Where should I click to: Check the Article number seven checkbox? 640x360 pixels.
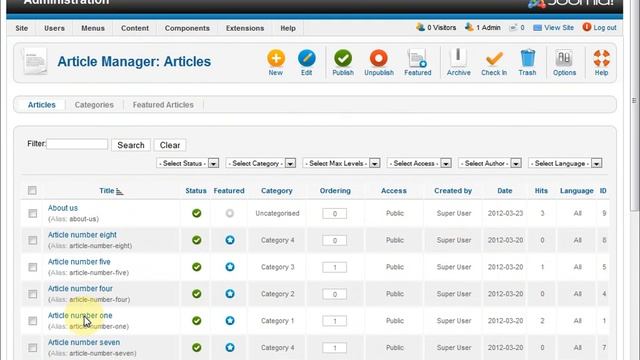pyautogui.click(x=32, y=348)
